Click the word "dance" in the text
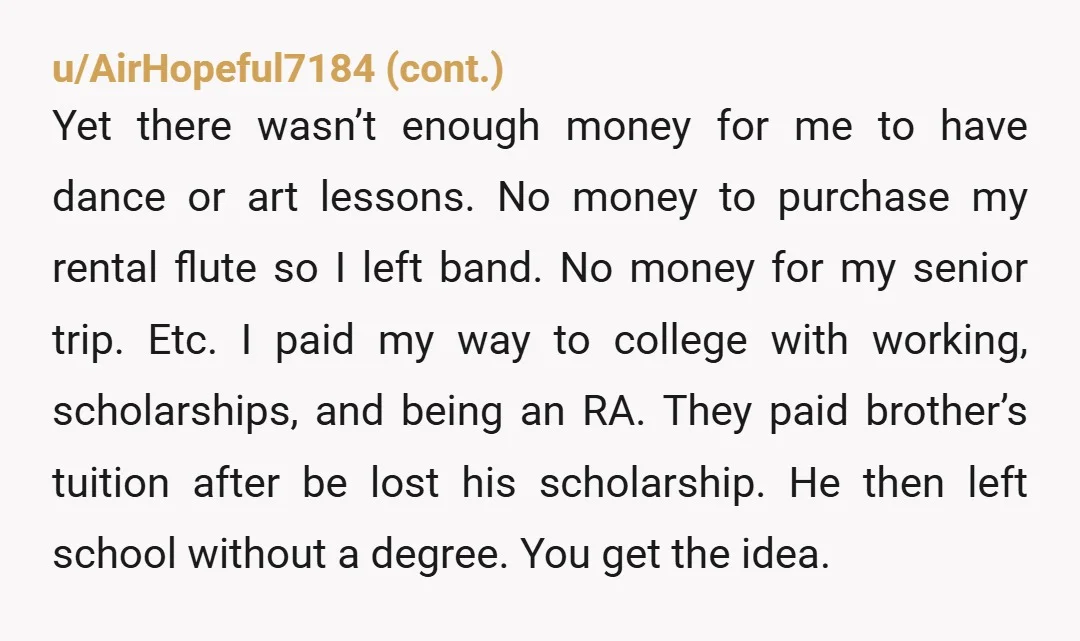This screenshot has height=641, width=1080. [x=109, y=197]
